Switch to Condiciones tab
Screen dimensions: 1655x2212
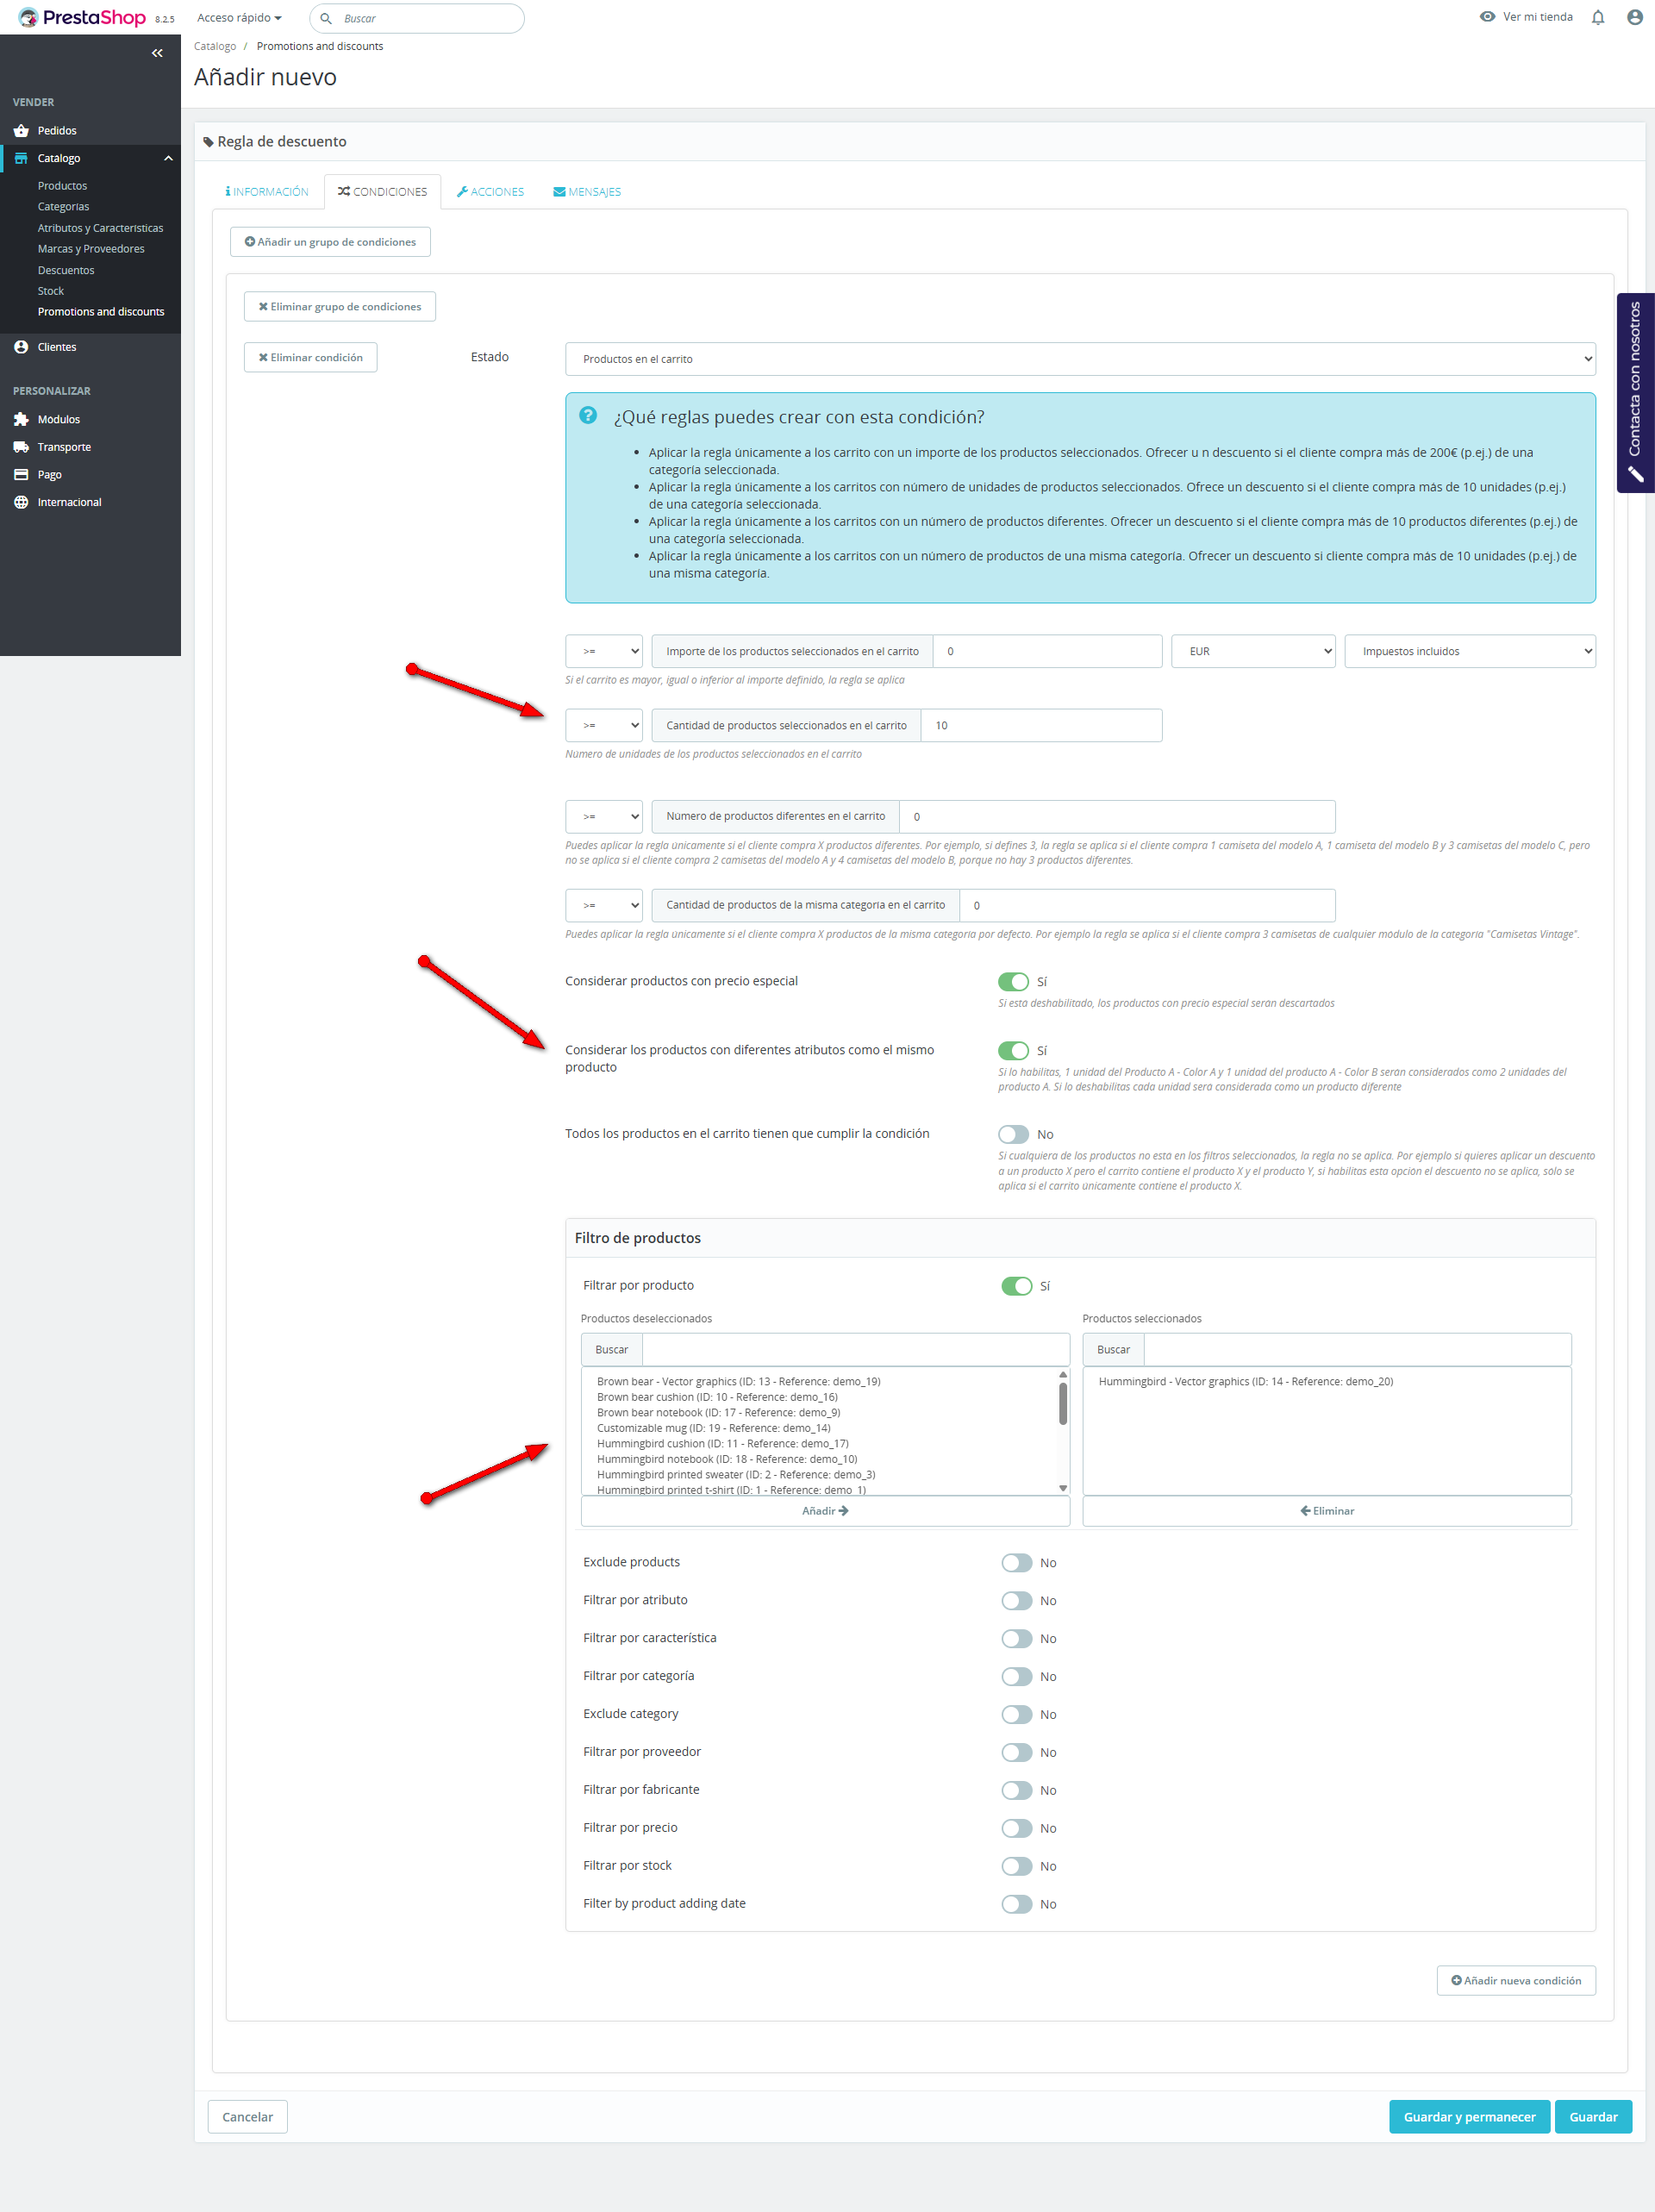coord(382,192)
